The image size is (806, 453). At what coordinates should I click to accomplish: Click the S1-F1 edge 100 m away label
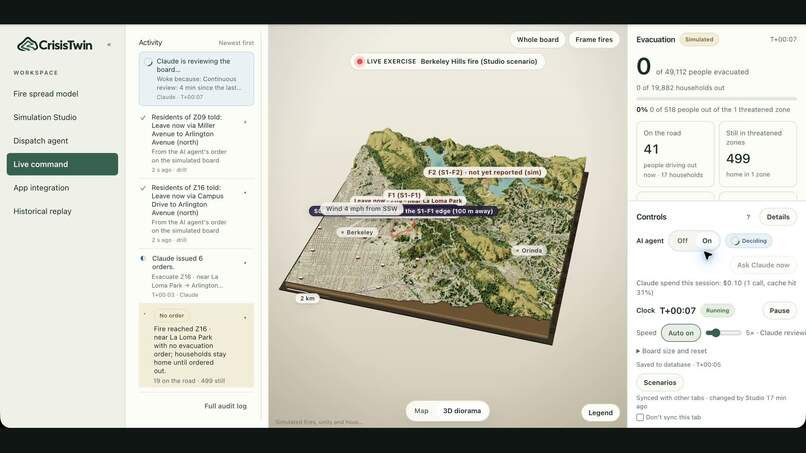click(450, 211)
